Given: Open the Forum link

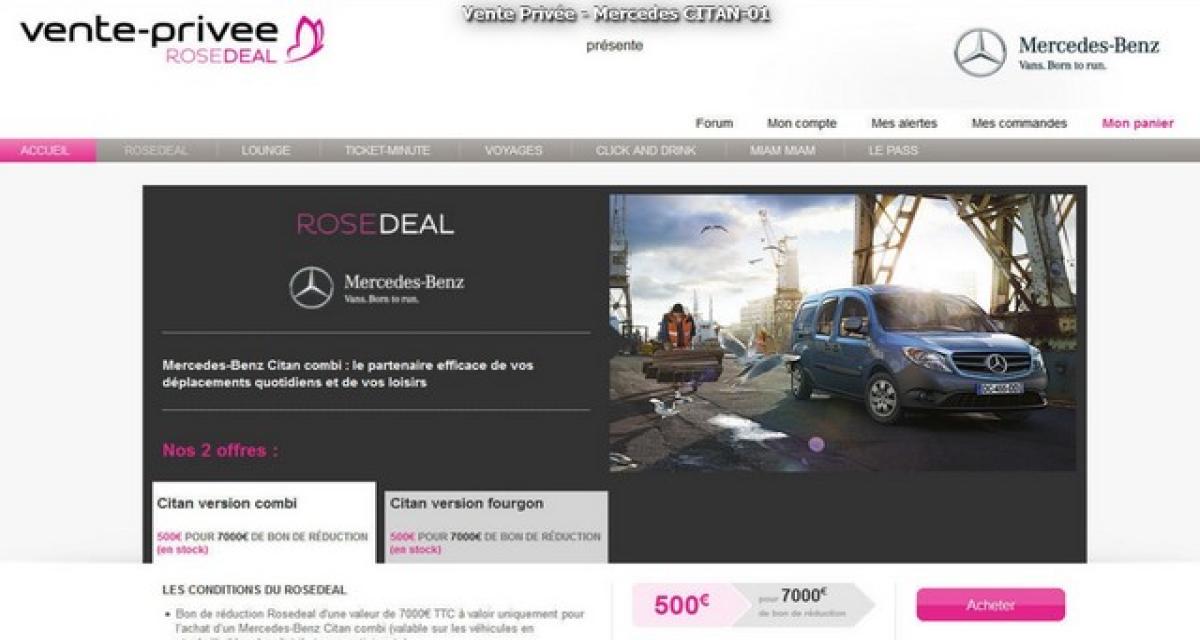Looking at the screenshot, I should point(714,124).
